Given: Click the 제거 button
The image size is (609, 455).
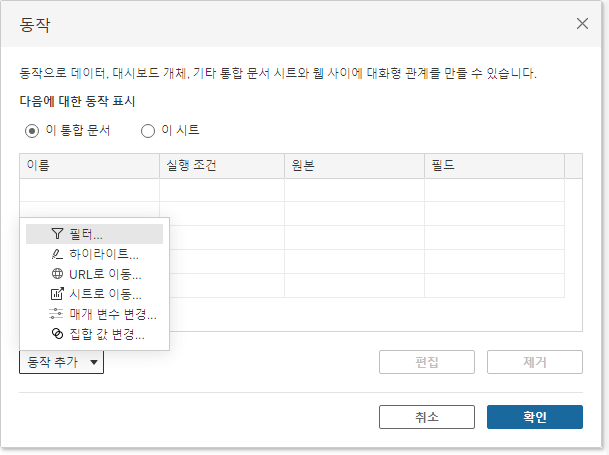Looking at the screenshot, I should point(535,362).
